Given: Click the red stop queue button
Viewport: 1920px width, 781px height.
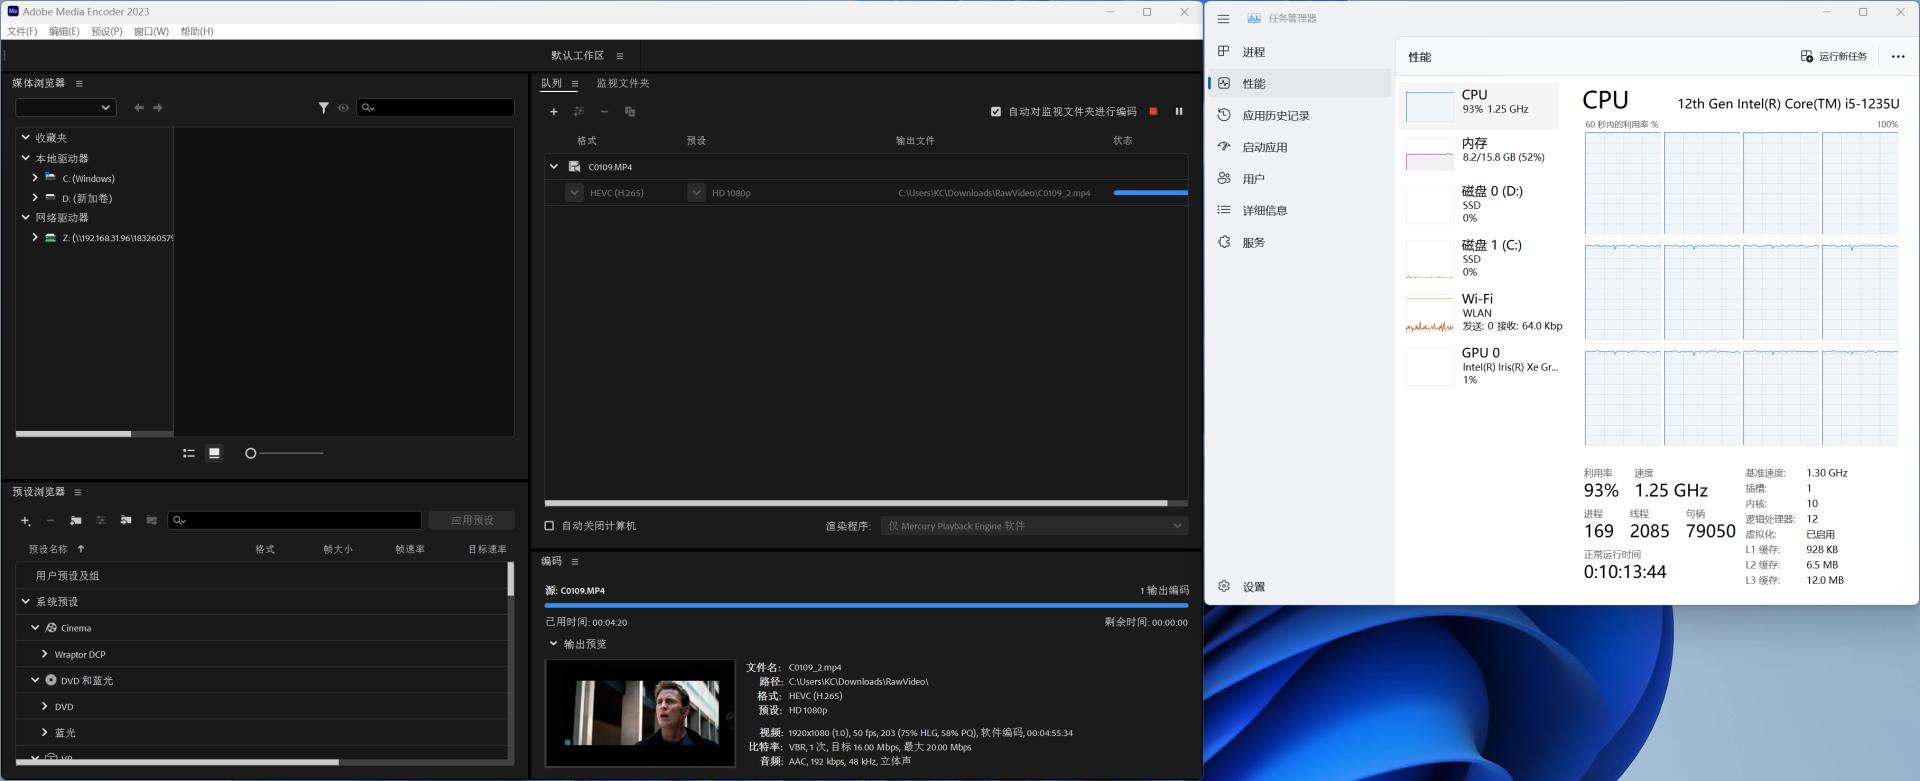Looking at the screenshot, I should coord(1153,111).
